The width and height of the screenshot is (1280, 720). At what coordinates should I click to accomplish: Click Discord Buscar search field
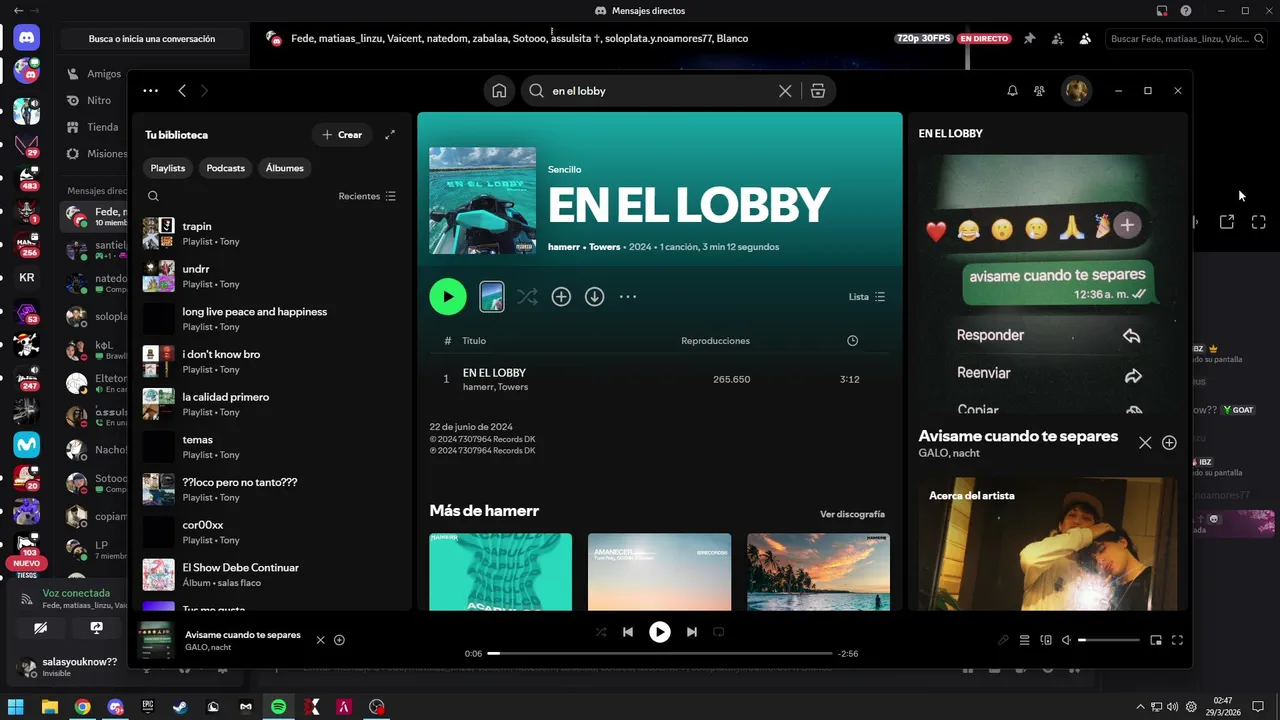(x=1187, y=38)
